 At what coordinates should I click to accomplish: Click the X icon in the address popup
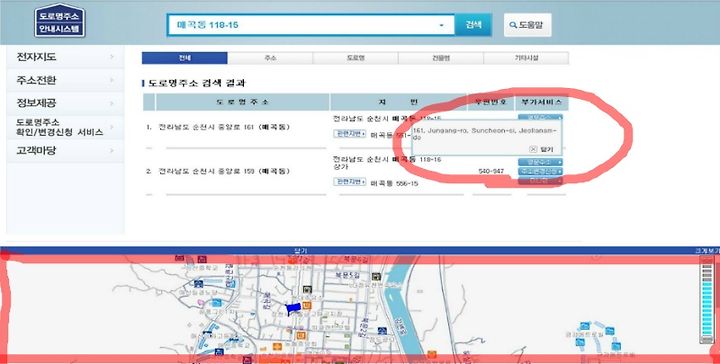click(x=533, y=149)
